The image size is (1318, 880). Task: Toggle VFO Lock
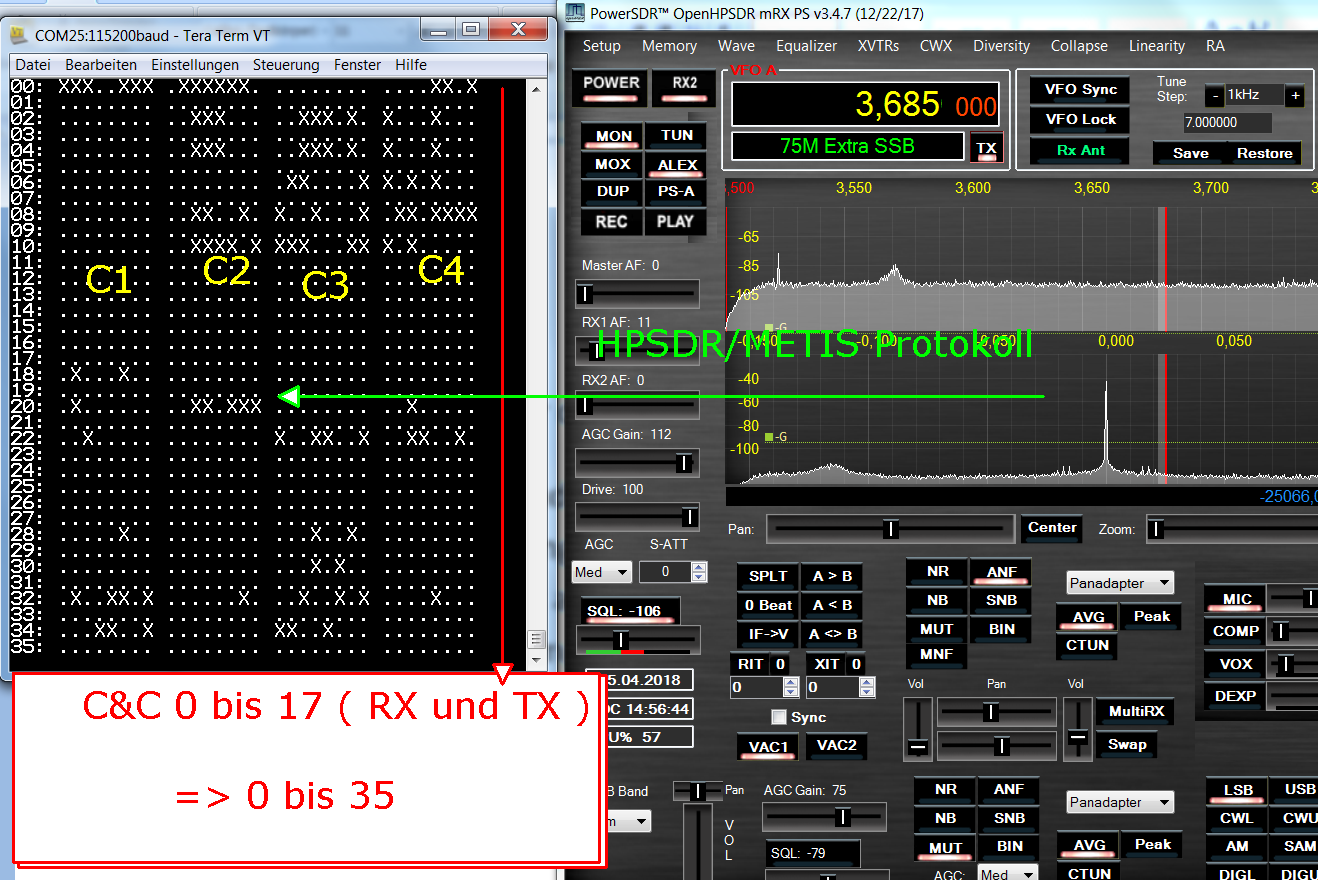pos(1080,120)
